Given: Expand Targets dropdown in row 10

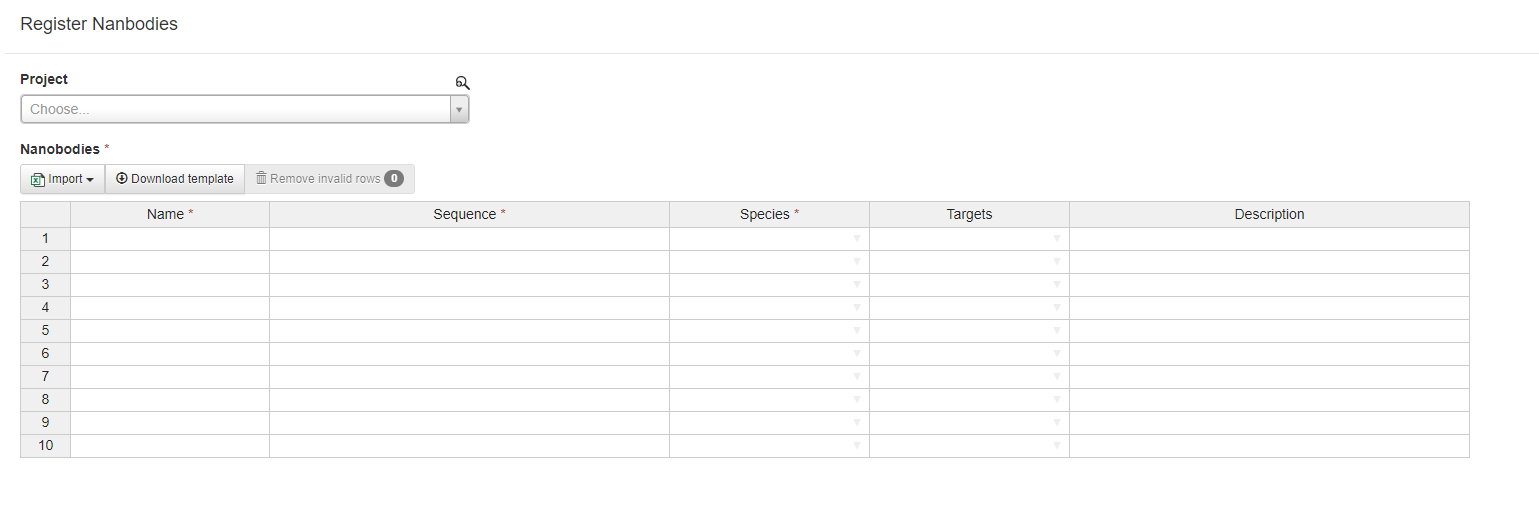Looking at the screenshot, I should 1057,446.
